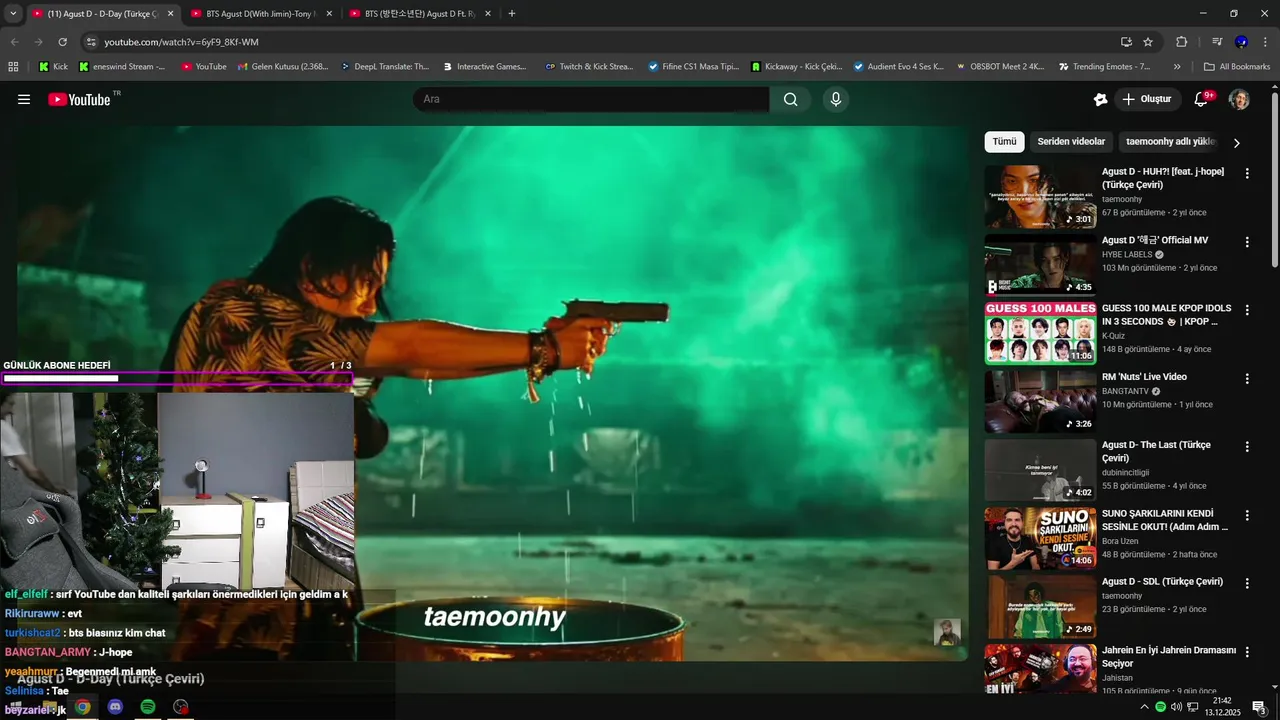
Task: Open the RM 'Nuts' Live Video thumbnail
Action: coord(1041,401)
